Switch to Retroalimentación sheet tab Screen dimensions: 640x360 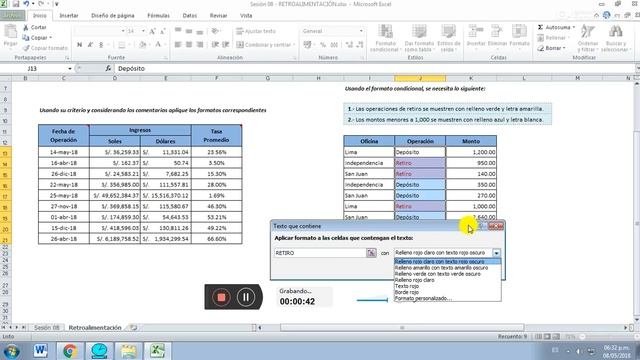tap(95, 327)
